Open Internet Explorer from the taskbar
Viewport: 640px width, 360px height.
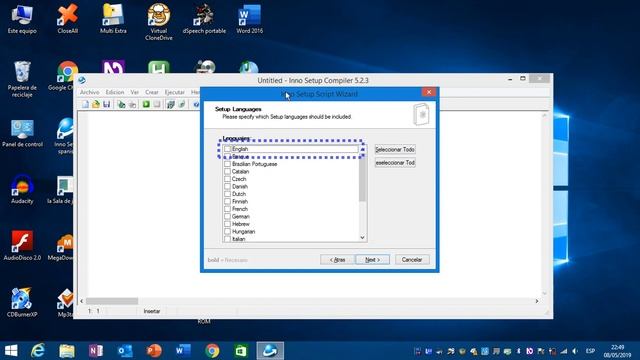38,351
